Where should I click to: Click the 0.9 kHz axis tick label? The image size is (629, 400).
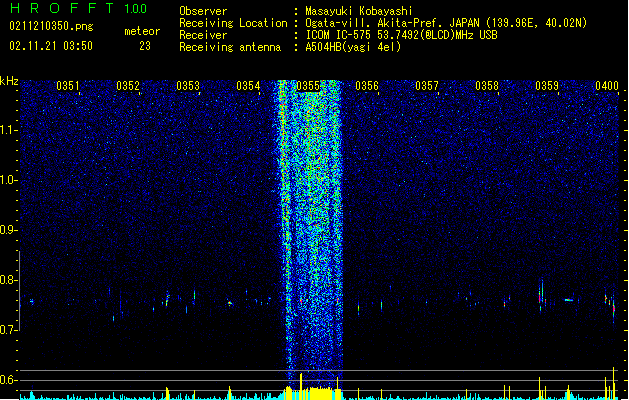(8, 230)
